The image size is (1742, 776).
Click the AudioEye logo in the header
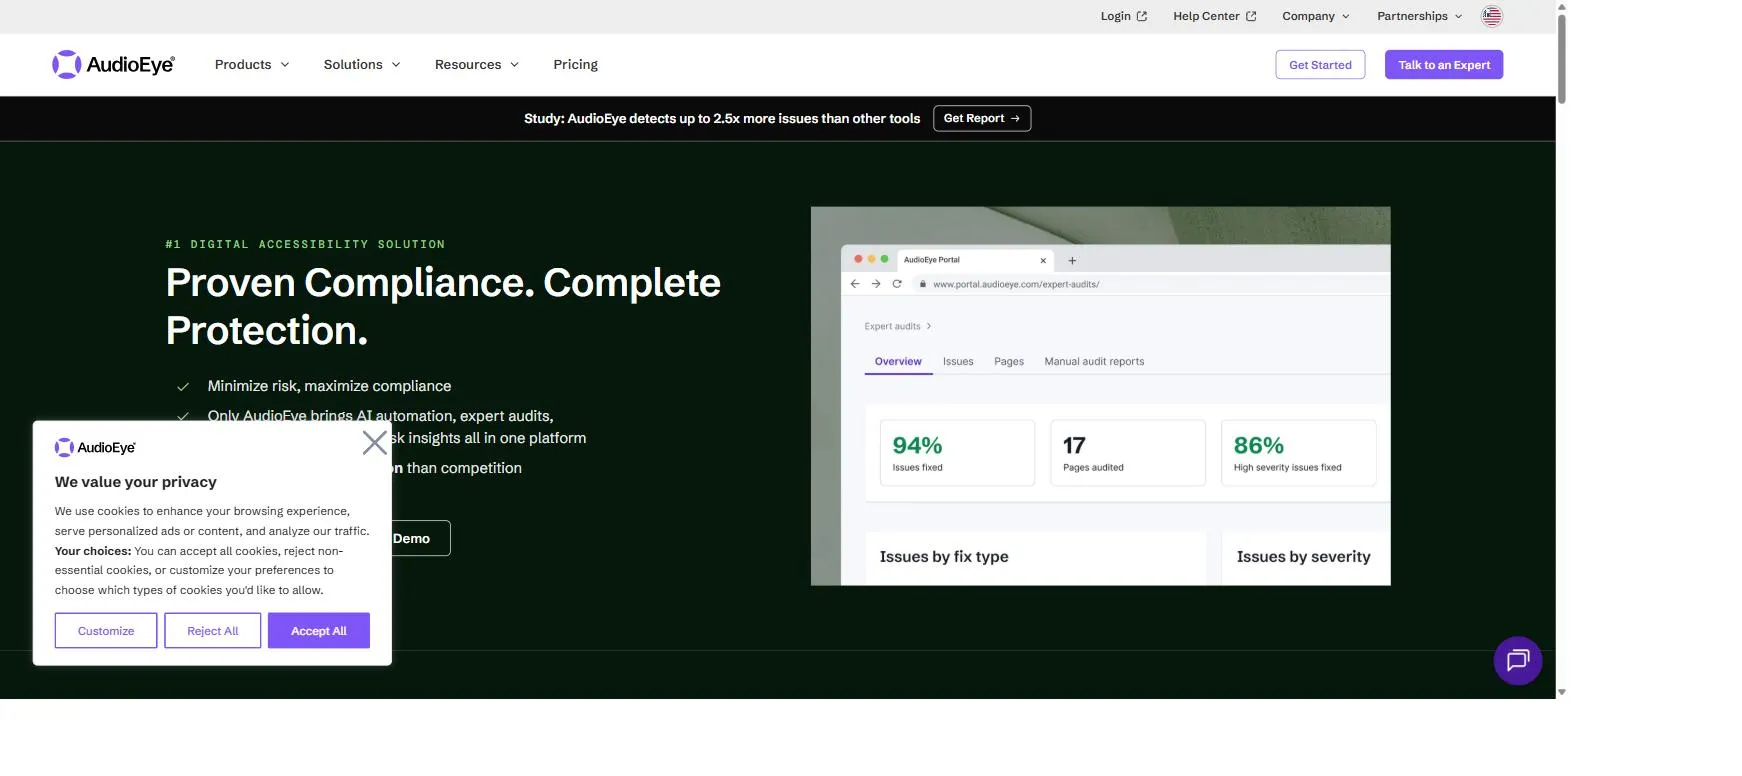113,65
